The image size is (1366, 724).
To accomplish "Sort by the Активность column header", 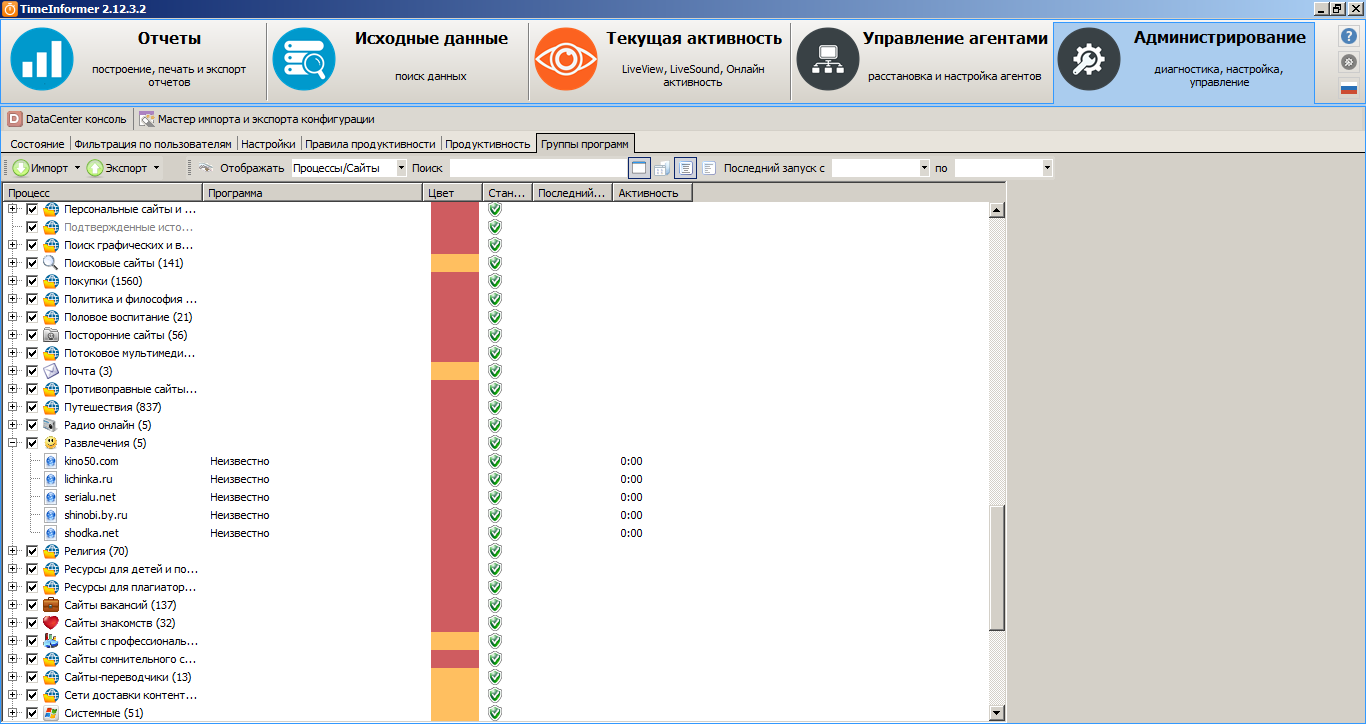I will tap(652, 193).
